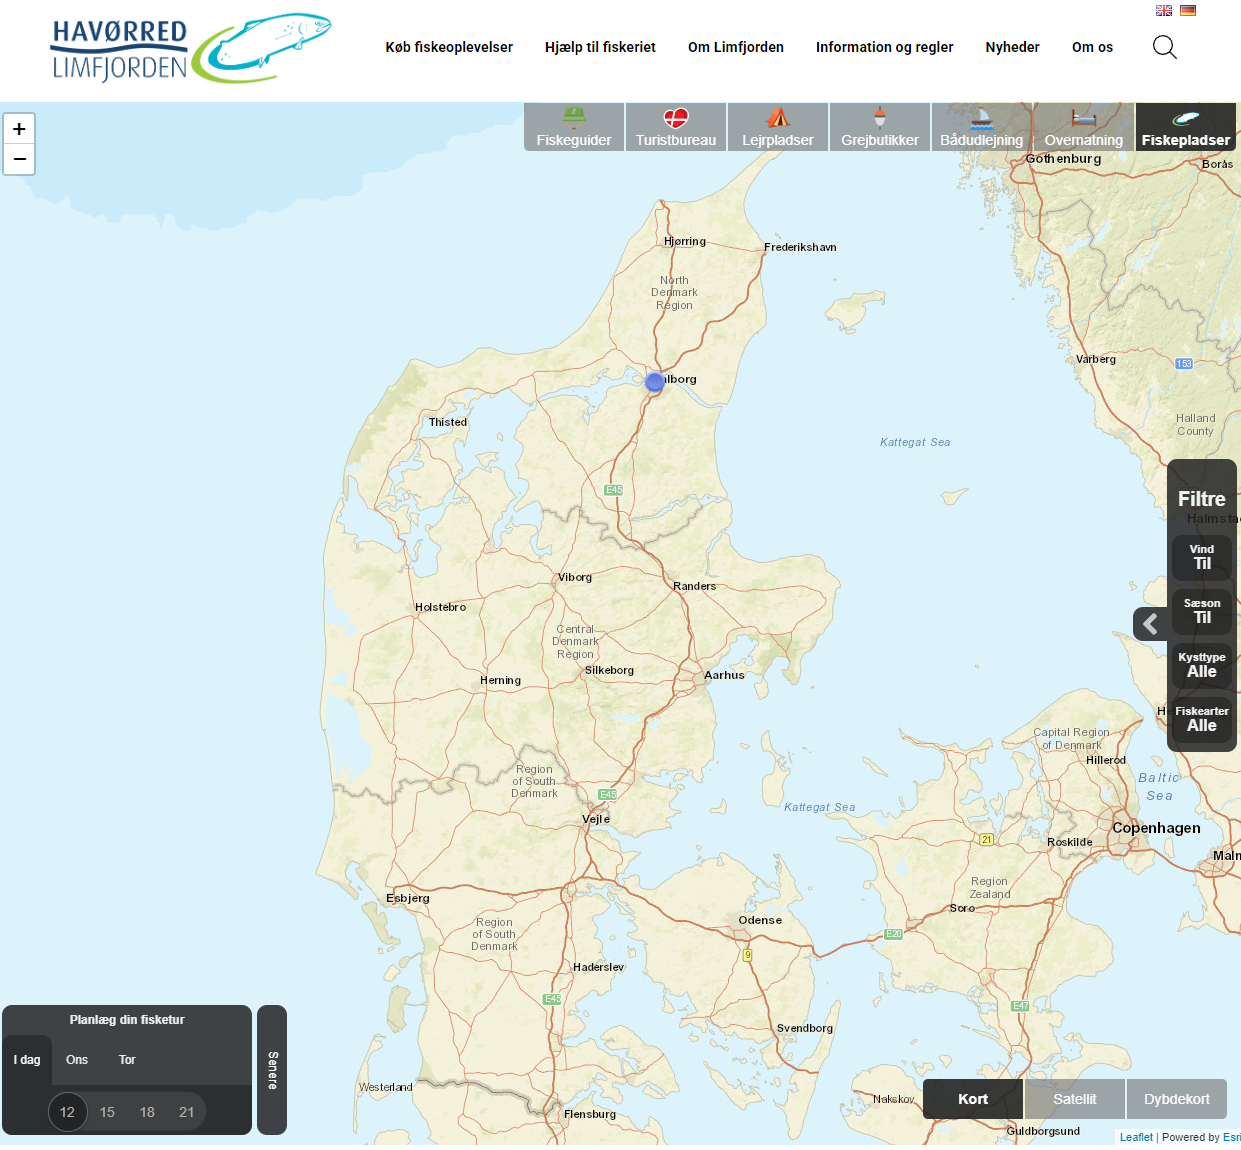Expand the Senere forecast days
The image size is (1241, 1150).
point(272,1070)
